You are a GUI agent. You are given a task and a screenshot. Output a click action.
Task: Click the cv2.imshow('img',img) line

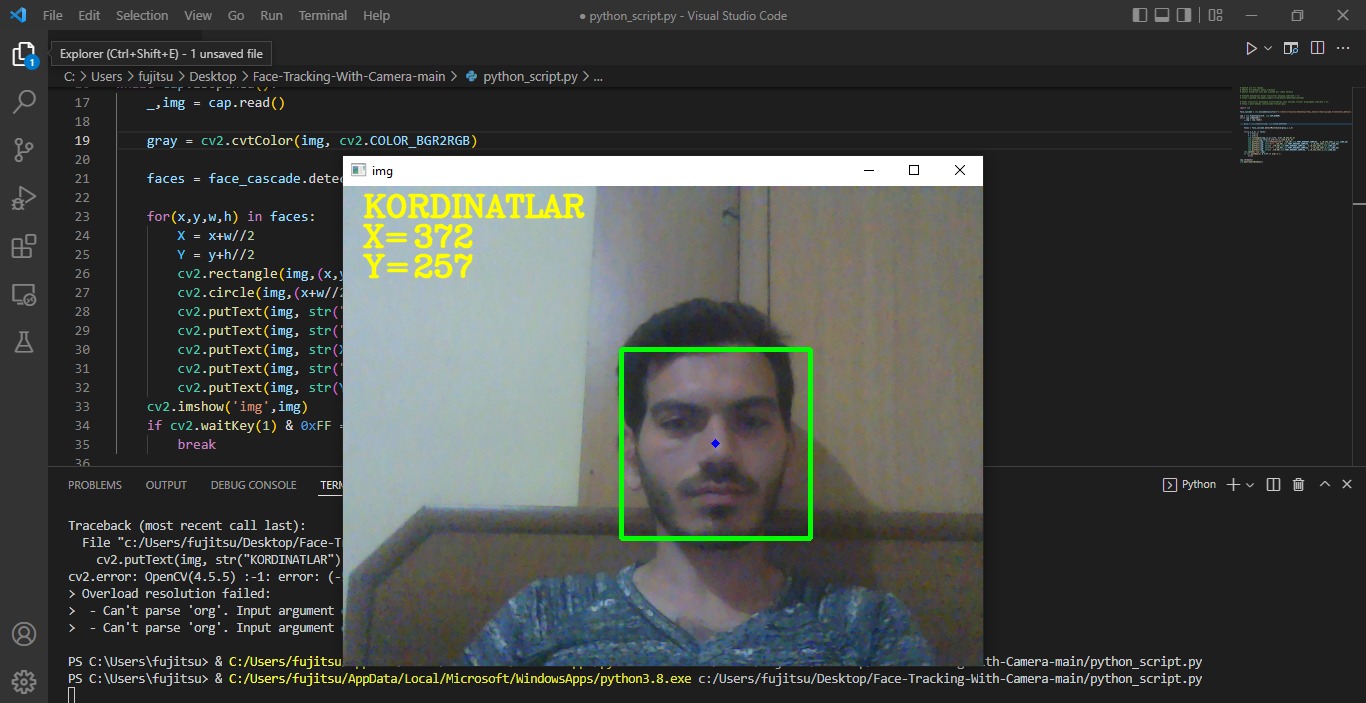227,407
